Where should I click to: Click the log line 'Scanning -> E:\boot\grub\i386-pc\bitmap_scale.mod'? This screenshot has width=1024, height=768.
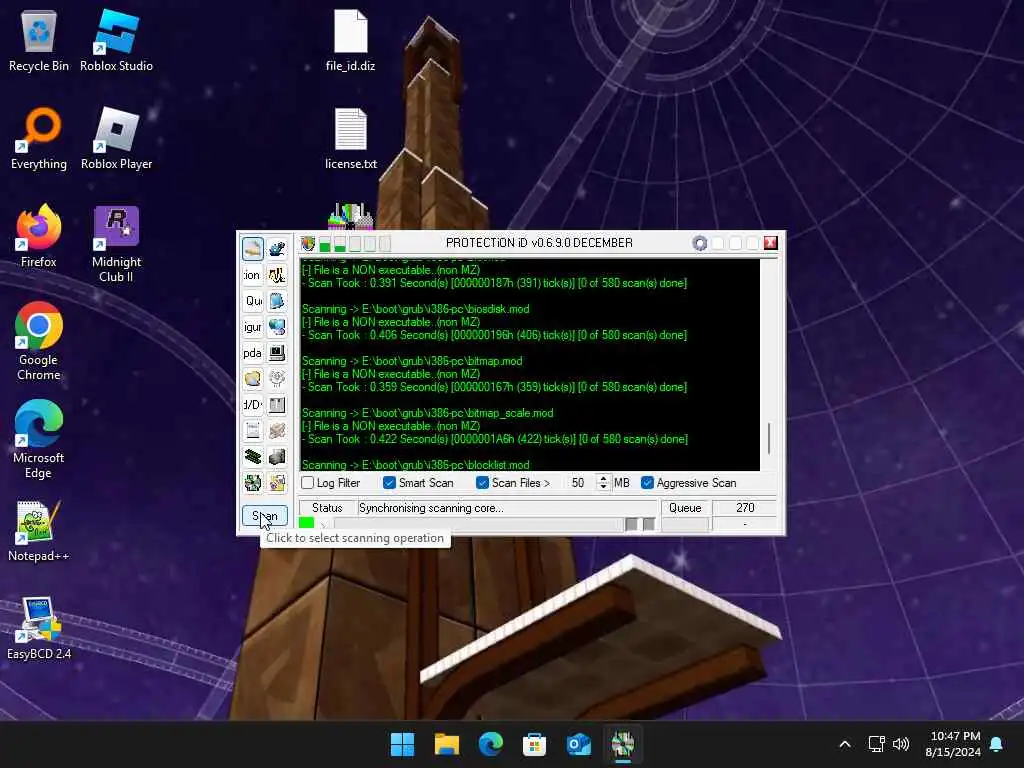(428, 413)
